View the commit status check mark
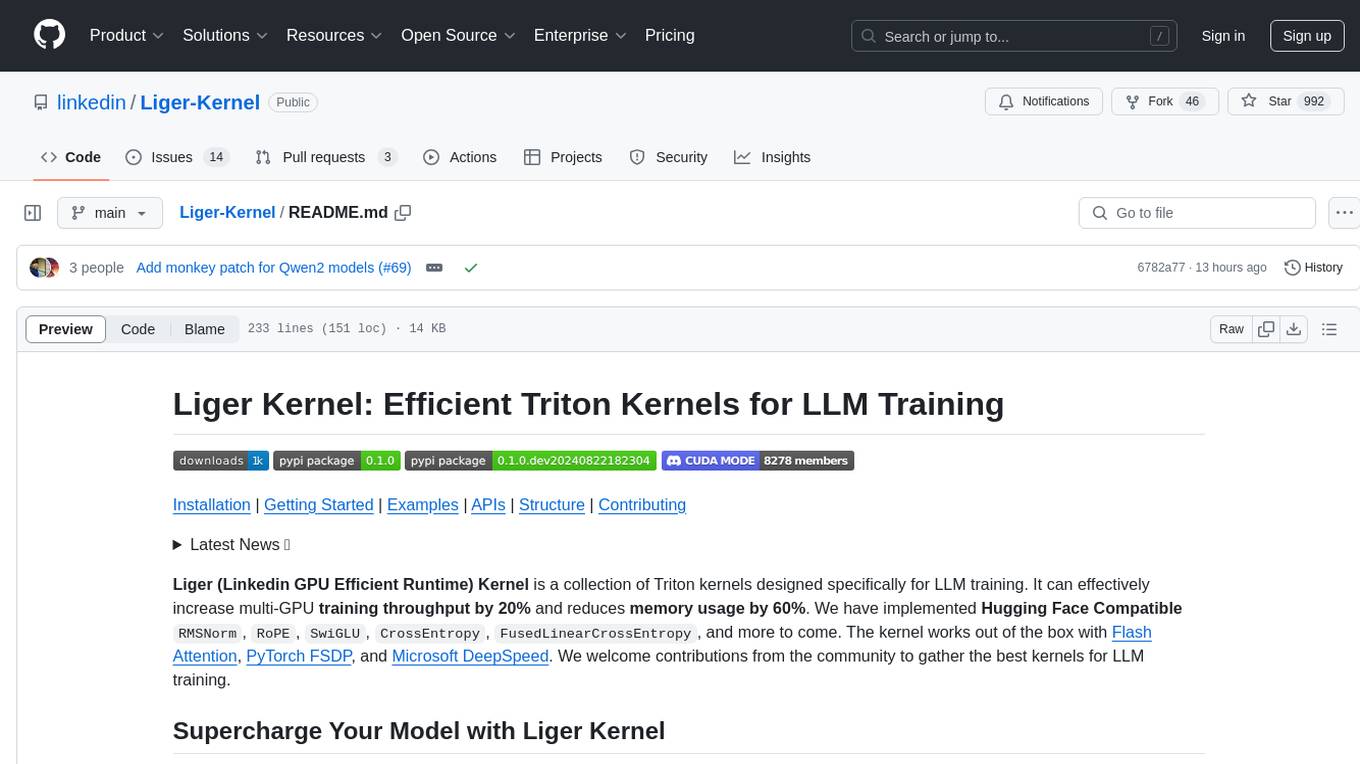1360x764 pixels. click(x=471, y=268)
